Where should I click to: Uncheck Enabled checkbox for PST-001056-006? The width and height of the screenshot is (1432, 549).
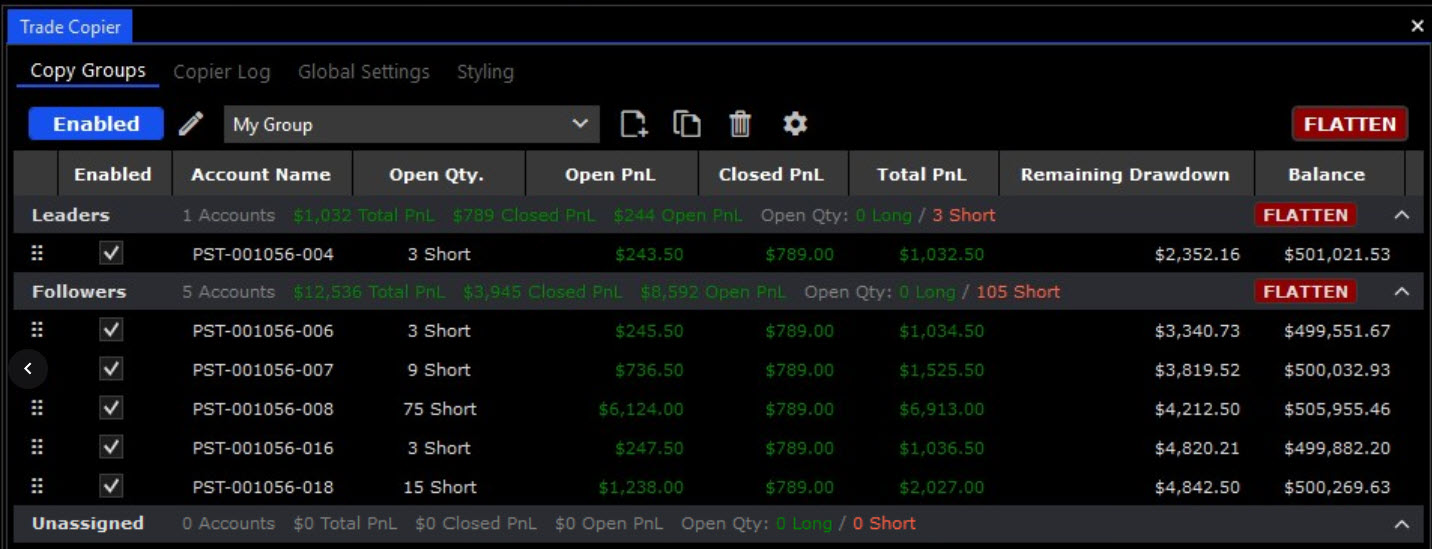111,330
